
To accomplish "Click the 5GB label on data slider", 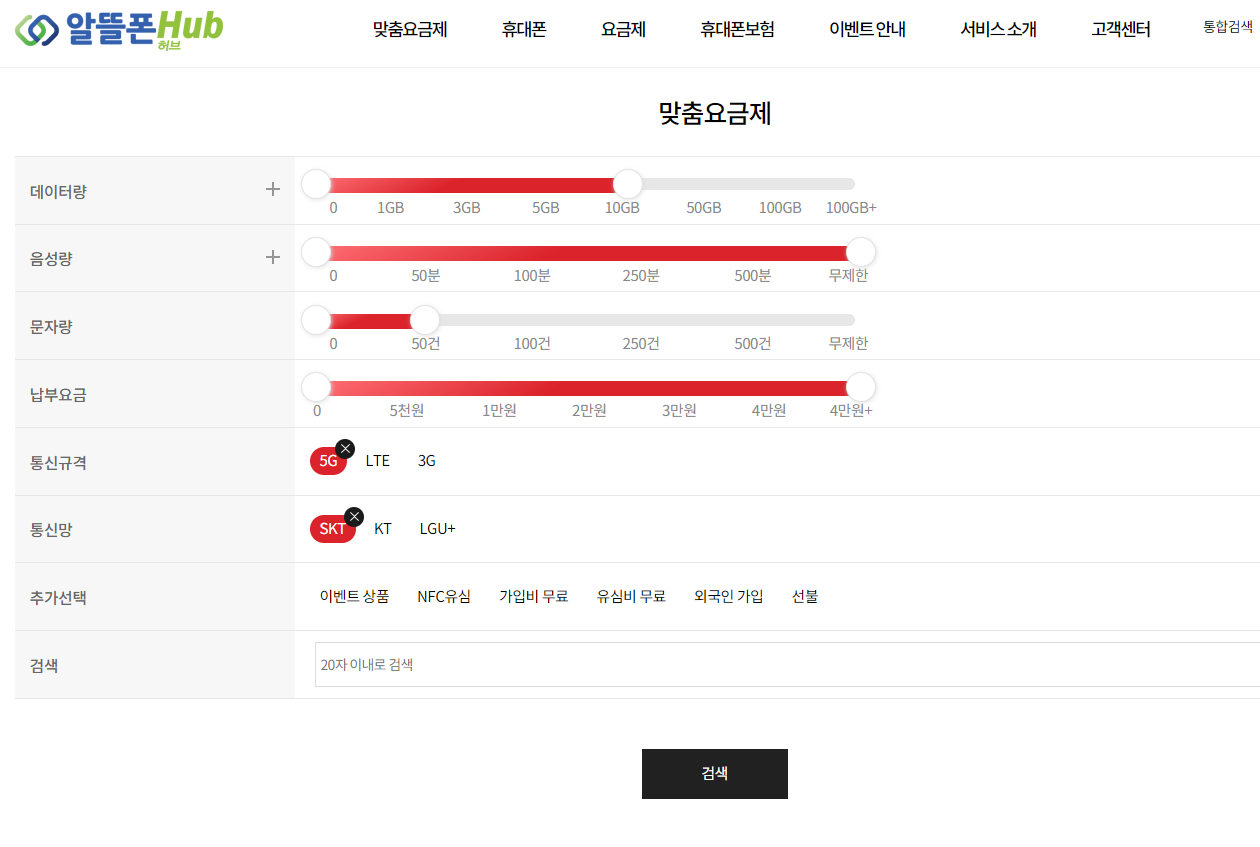I will coord(545,208).
